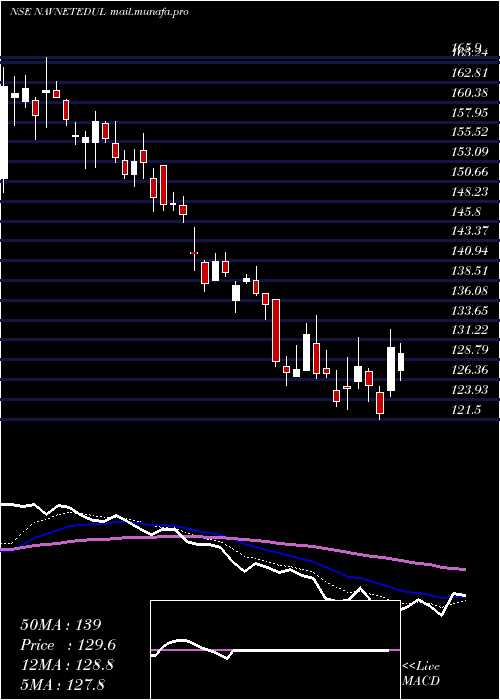The width and height of the screenshot is (500, 700).
Task: Select the 145.8 price level label
Action: pos(466,212)
